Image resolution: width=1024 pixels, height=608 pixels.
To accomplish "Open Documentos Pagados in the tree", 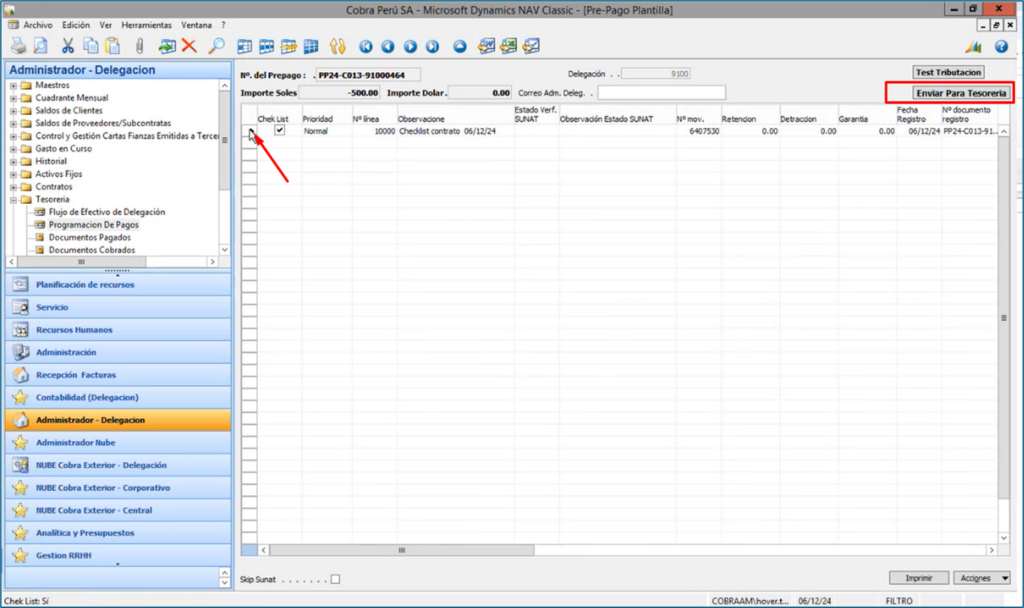I will [x=89, y=238].
